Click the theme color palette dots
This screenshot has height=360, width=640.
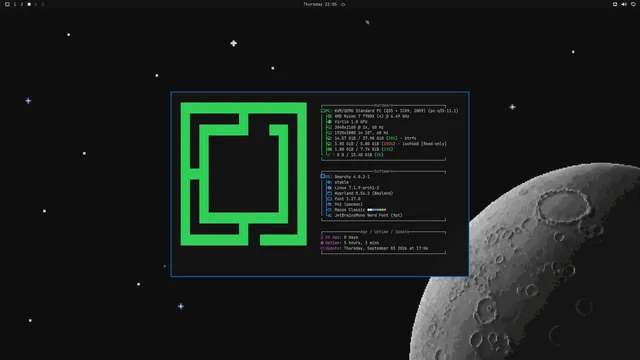pyautogui.click(x=377, y=210)
